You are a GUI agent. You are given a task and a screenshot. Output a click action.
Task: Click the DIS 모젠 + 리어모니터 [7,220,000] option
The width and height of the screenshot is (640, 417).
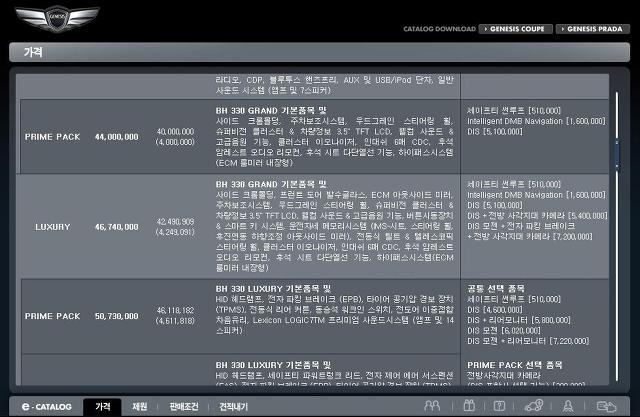tap(528, 341)
